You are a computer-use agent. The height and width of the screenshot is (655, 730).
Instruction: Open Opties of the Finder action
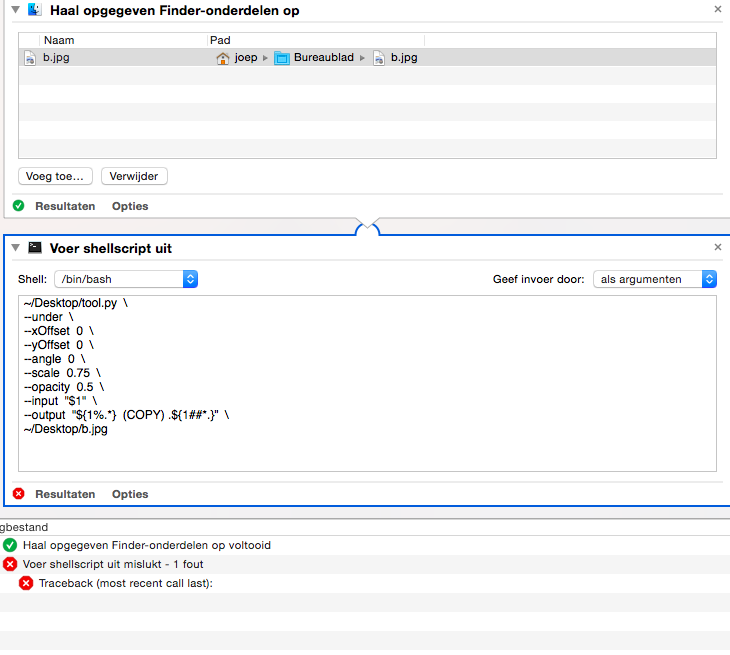coord(130,206)
